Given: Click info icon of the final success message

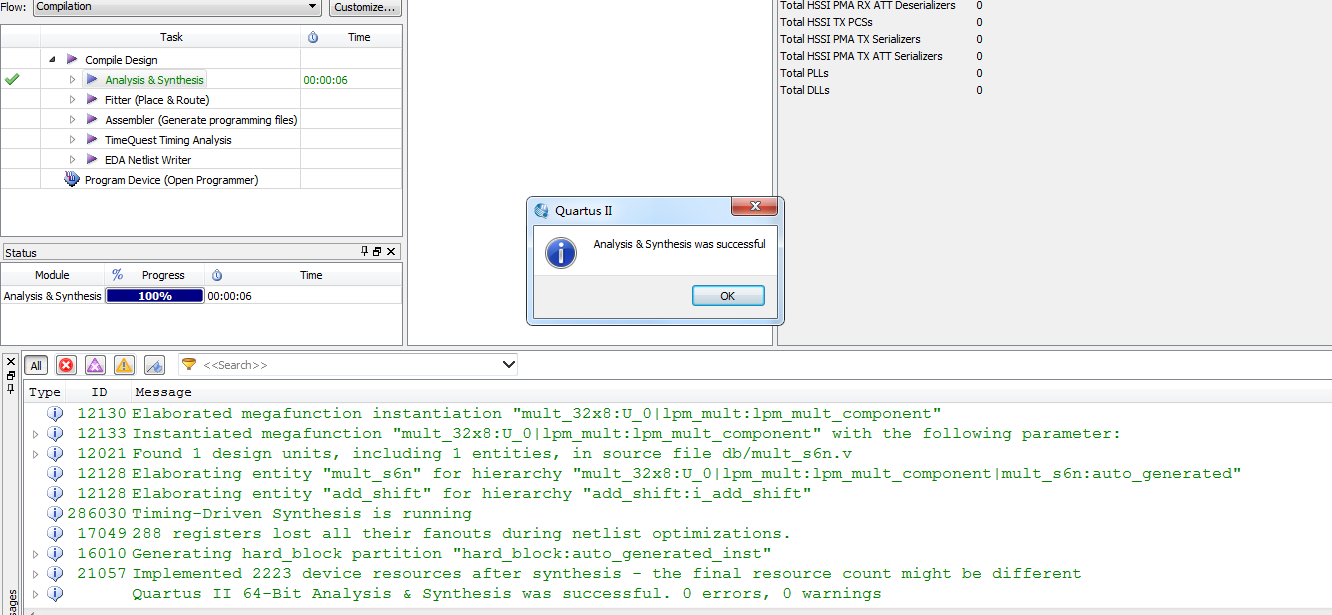Looking at the screenshot, I should (55, 593).
